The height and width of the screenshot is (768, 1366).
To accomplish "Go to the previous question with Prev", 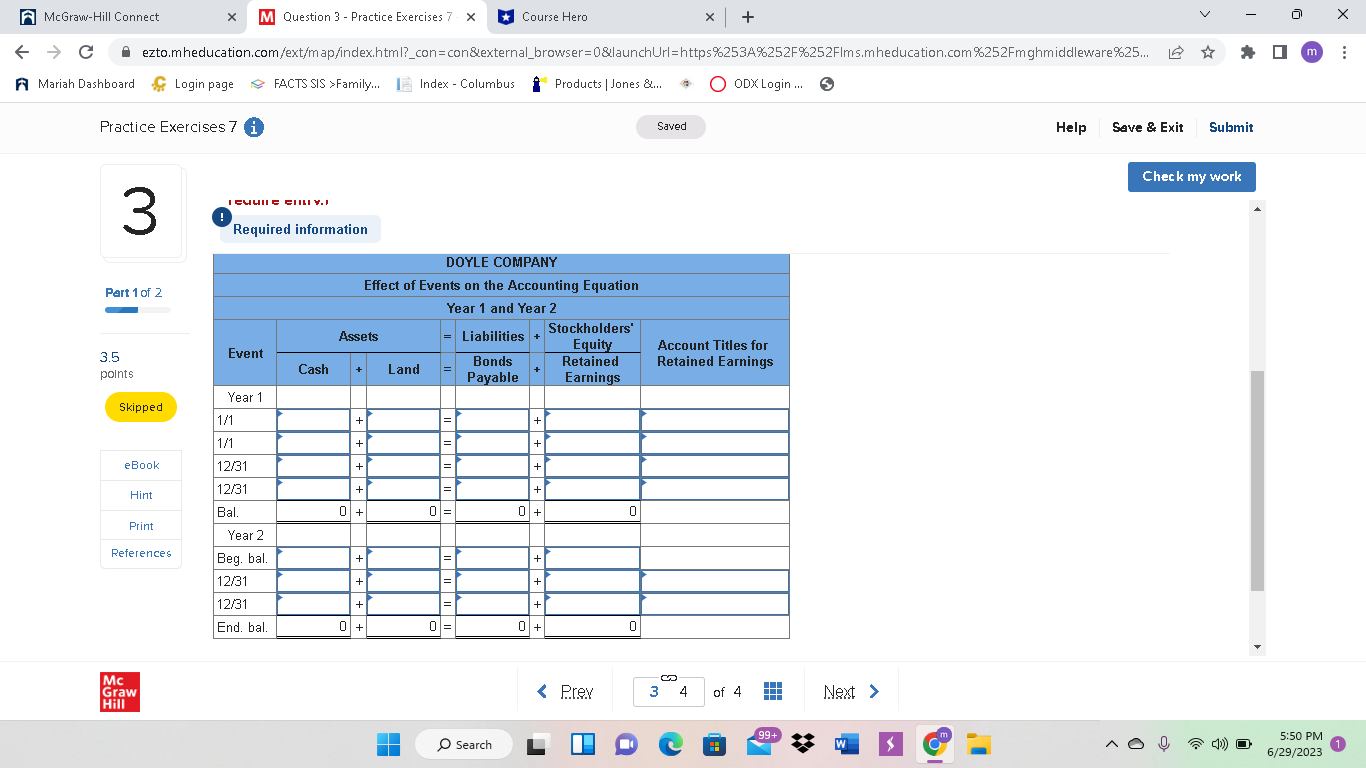I will pyautogui.click(x=566, y=691).
